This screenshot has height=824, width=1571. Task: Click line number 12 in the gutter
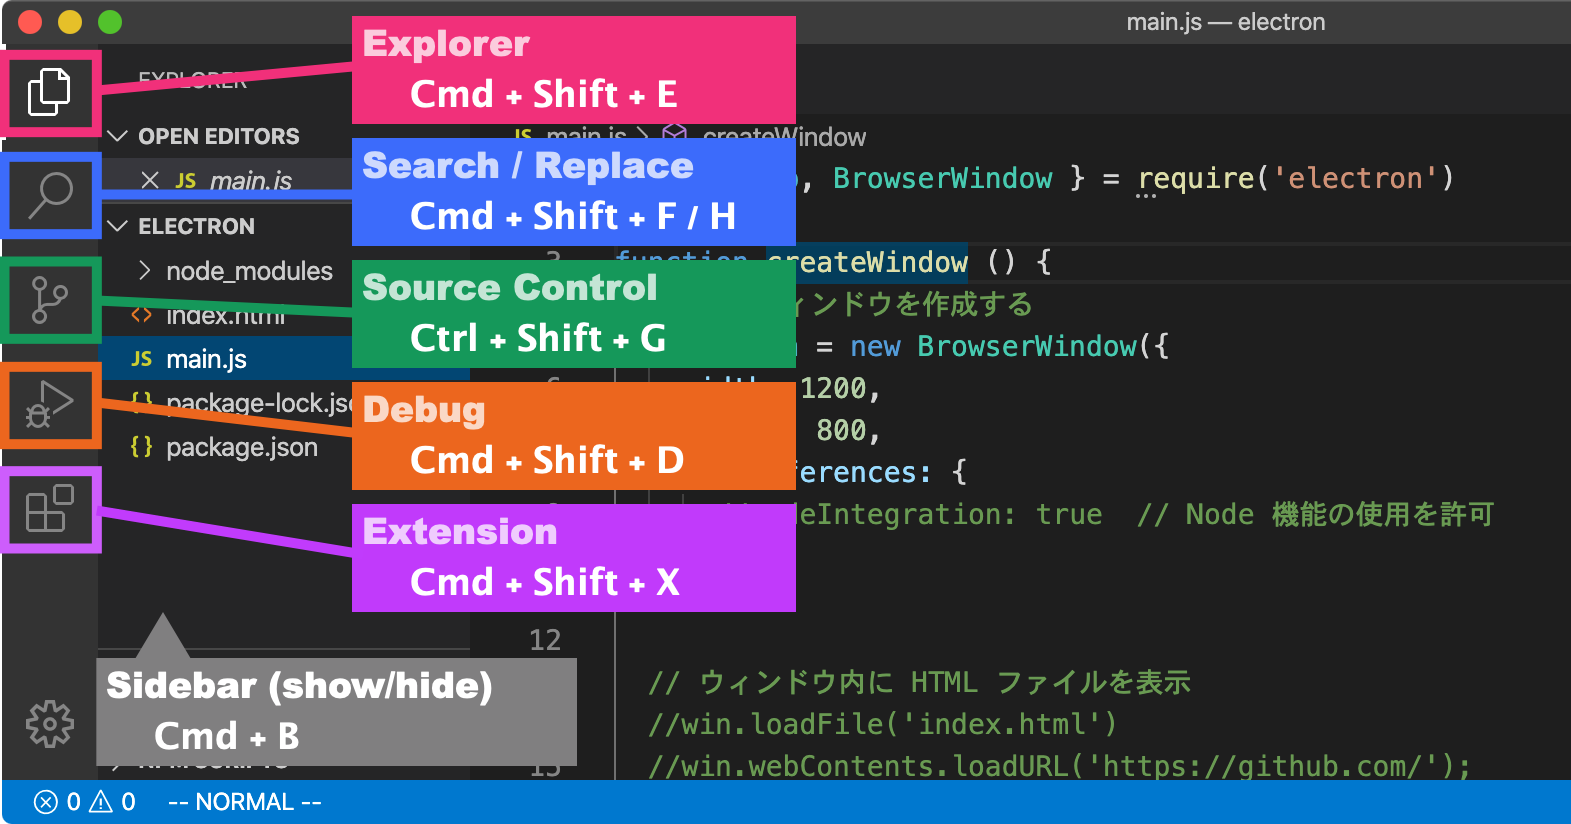point(545,640)
